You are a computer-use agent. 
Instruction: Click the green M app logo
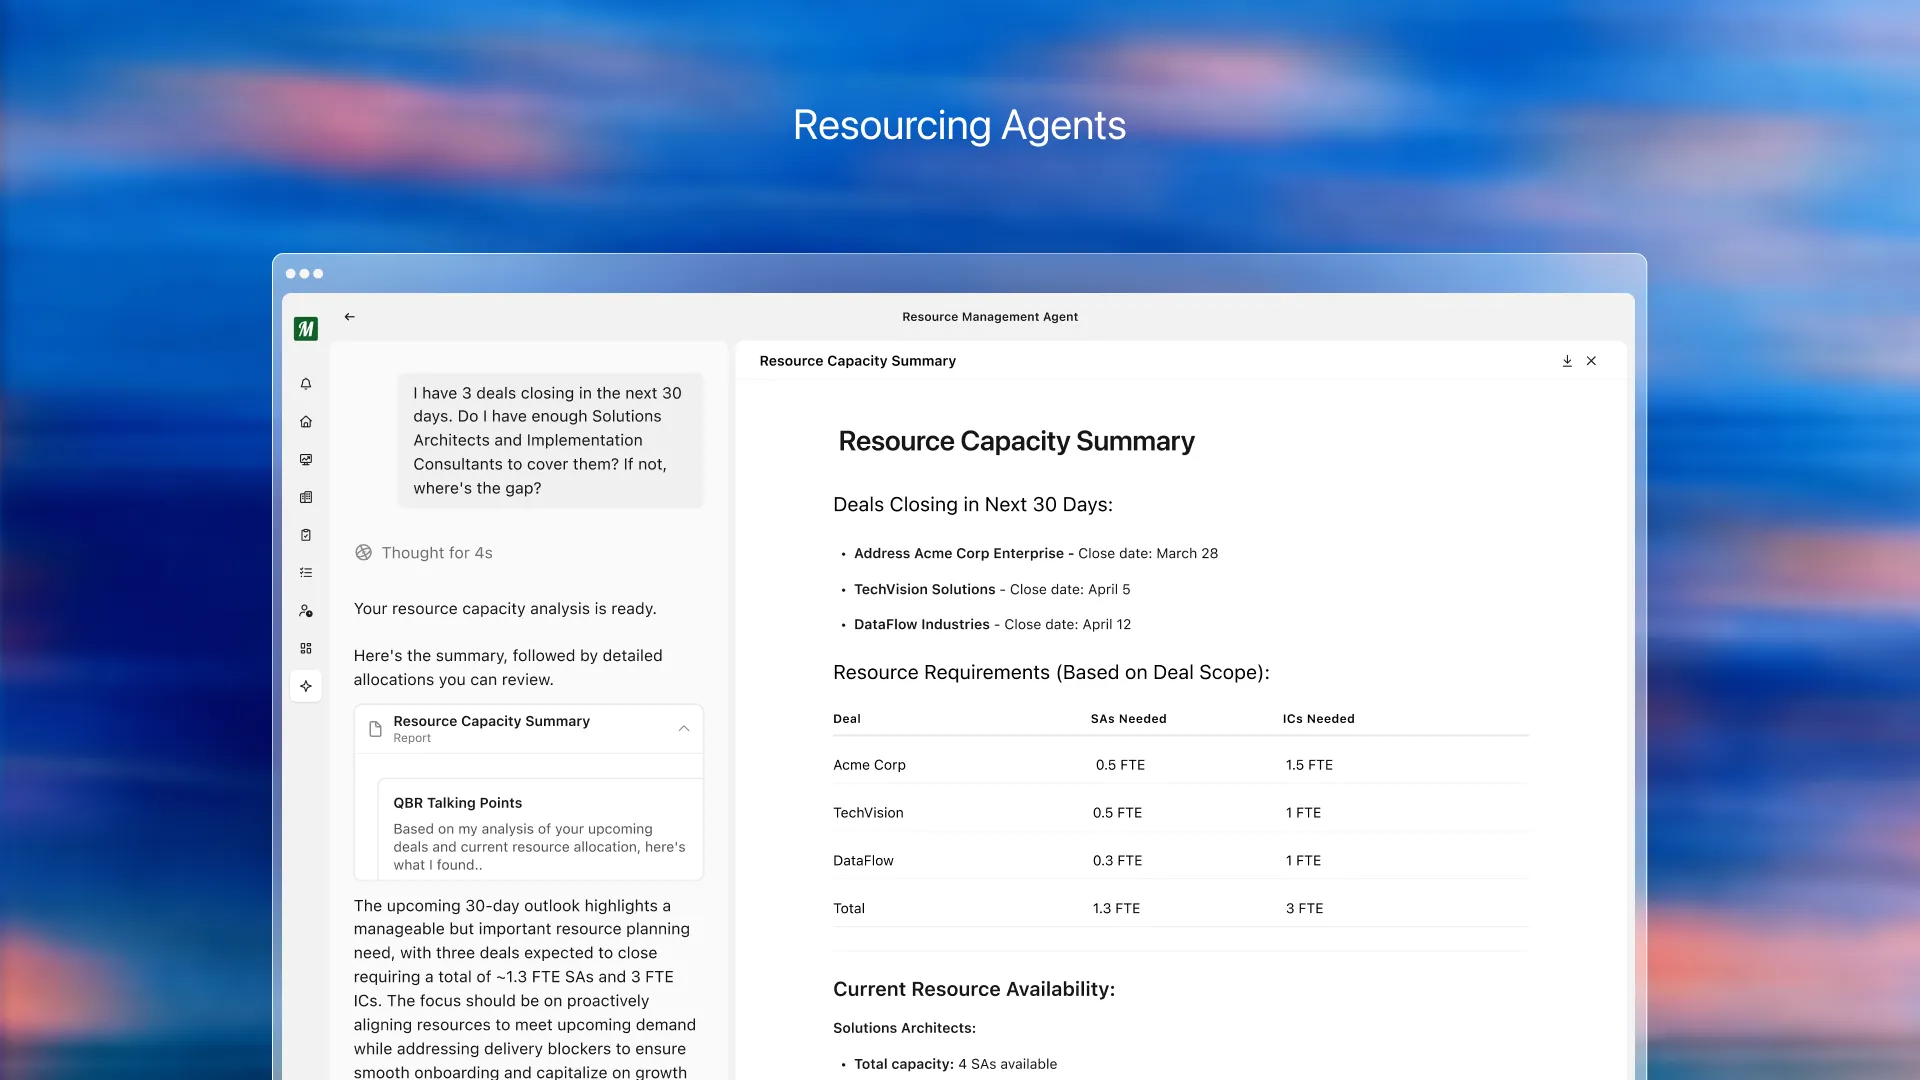tap(306, 329)
